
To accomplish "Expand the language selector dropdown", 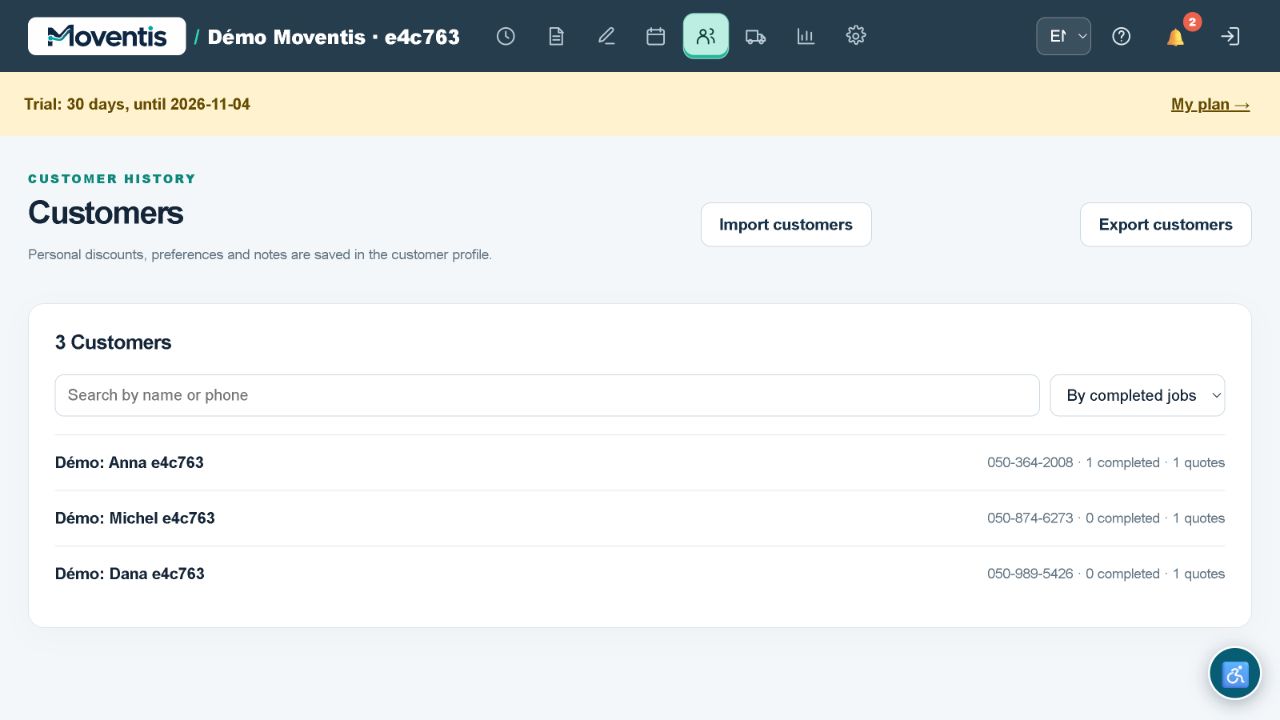I will pos(1064,36).
